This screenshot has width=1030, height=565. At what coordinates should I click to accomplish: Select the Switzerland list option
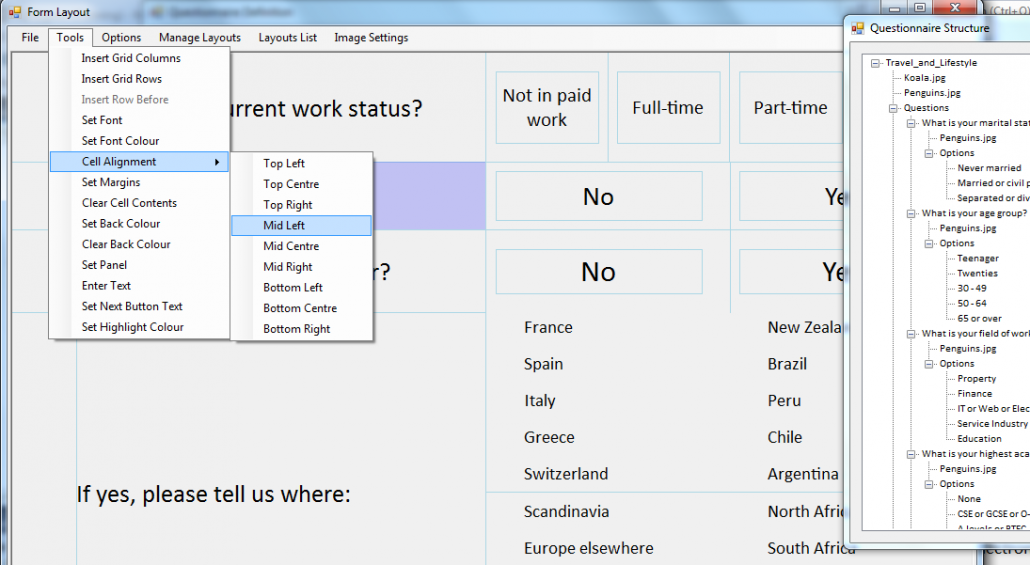565,474
